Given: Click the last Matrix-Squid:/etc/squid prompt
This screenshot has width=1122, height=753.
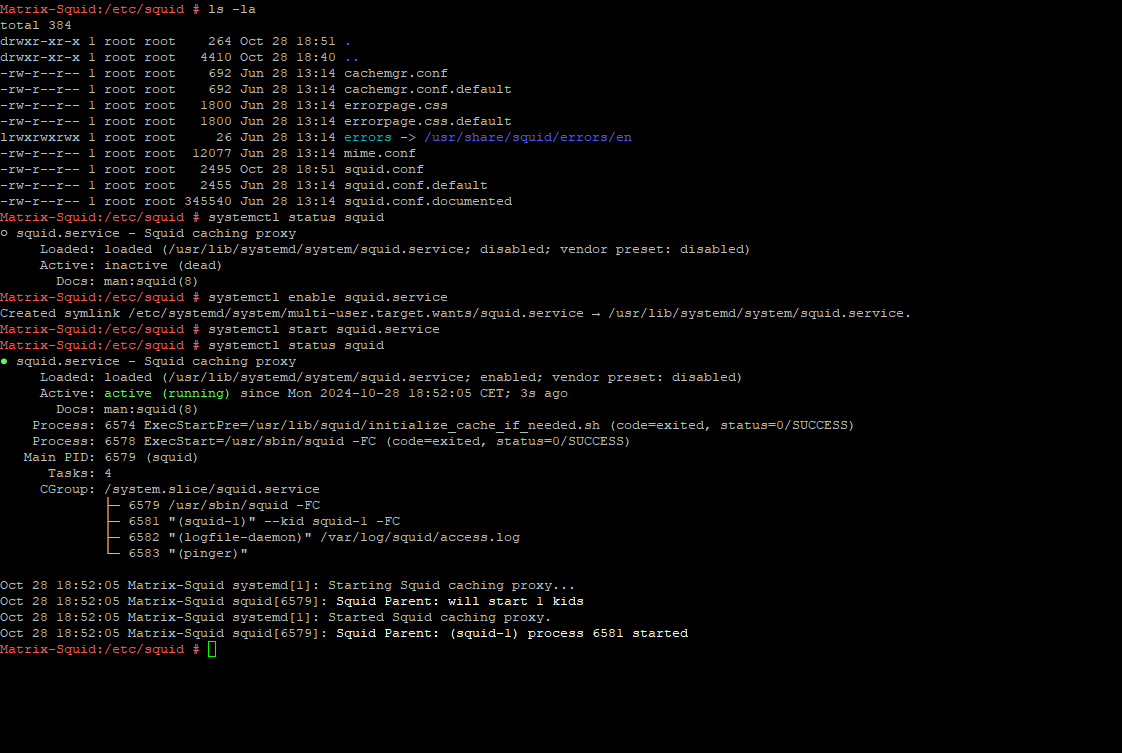Looking at the screenshot, I should click(x=99, y=649).
